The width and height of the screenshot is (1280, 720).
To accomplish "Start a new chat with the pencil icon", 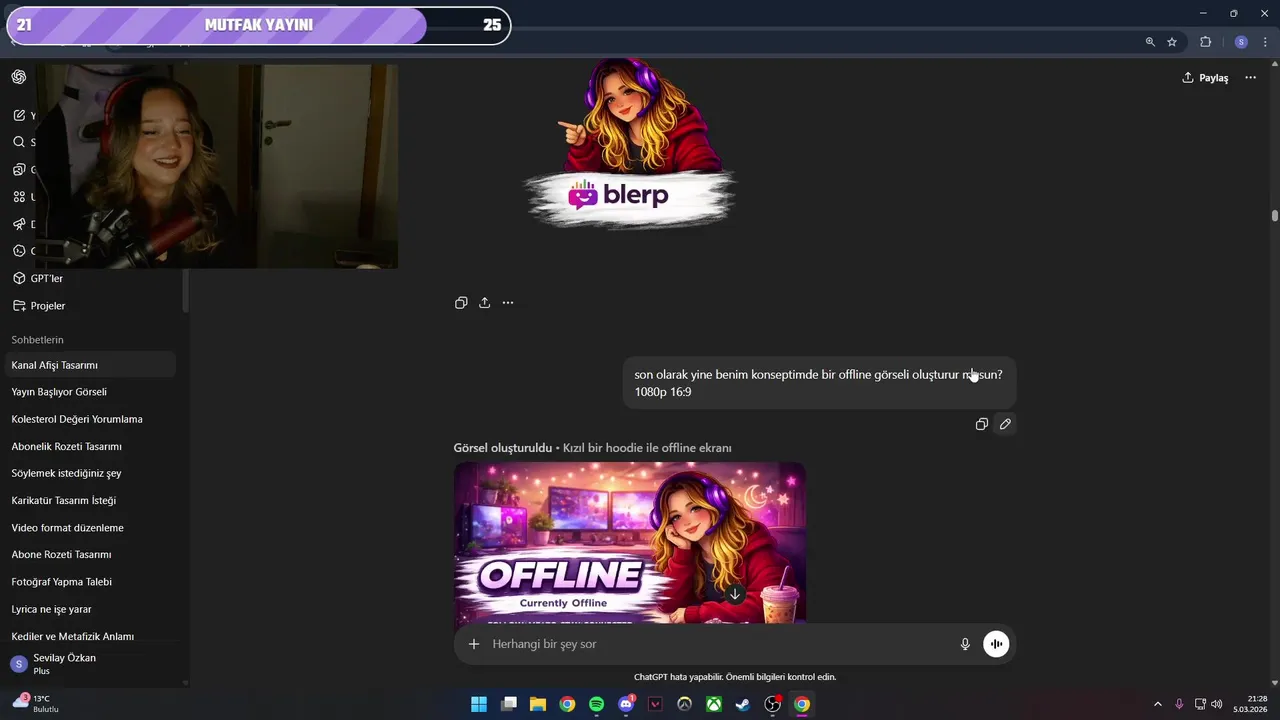I will (19, 115).
